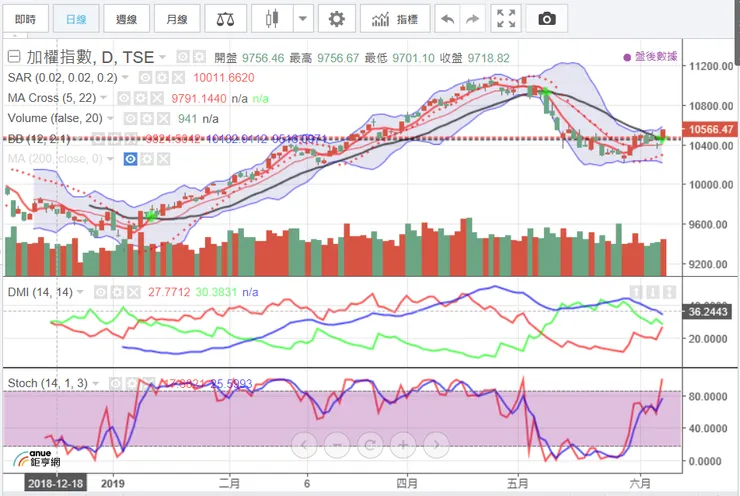
Task: Collapse the indicator legend with minus box
Action: coord(14,57)
